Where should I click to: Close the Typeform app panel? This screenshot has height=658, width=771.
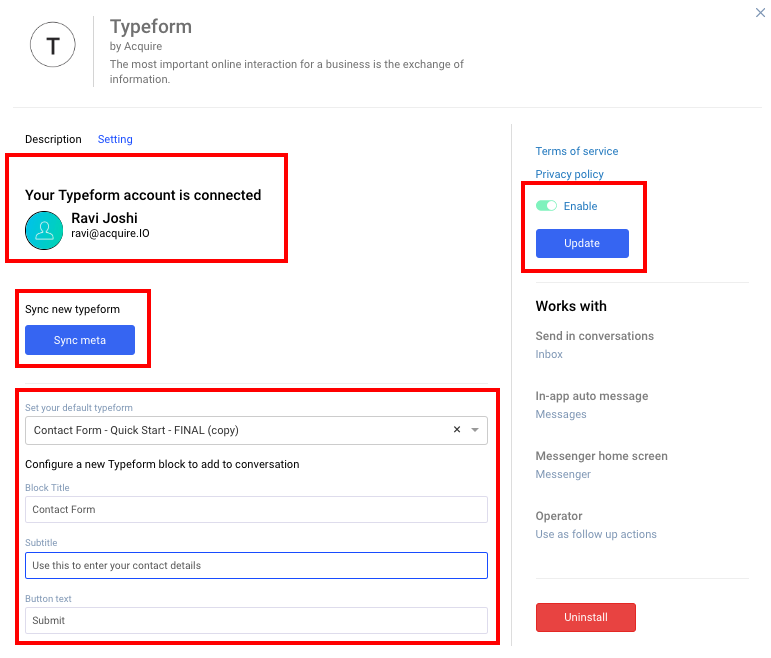tap(760, 13)
